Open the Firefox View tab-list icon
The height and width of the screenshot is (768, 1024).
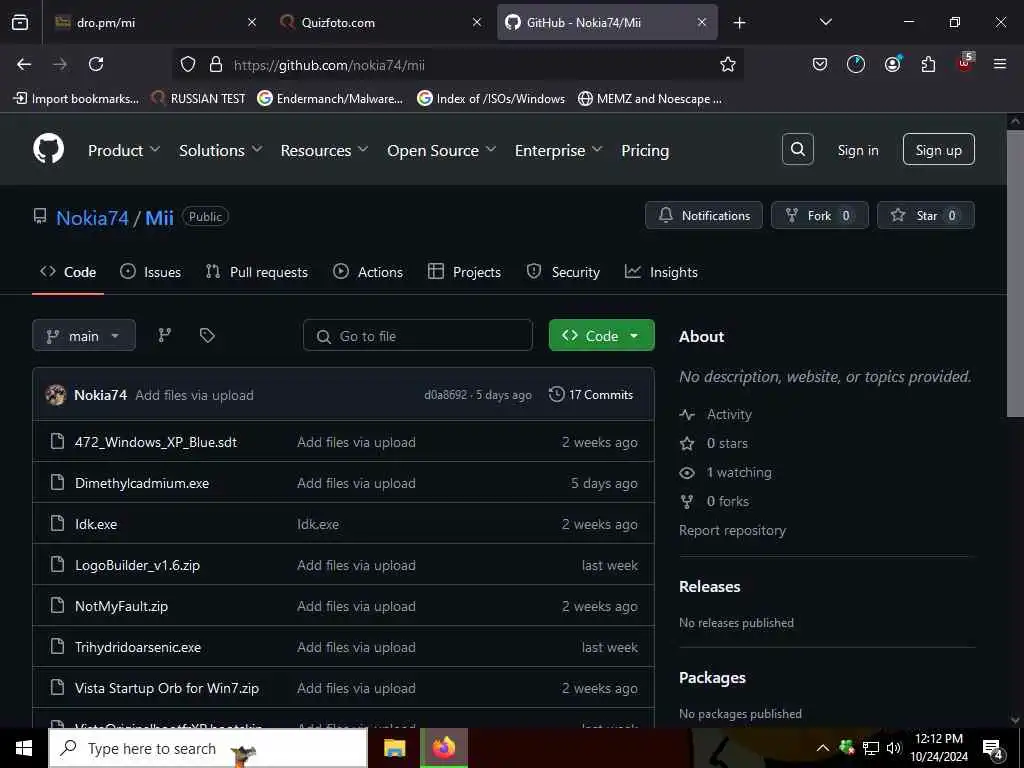(20, 22)
